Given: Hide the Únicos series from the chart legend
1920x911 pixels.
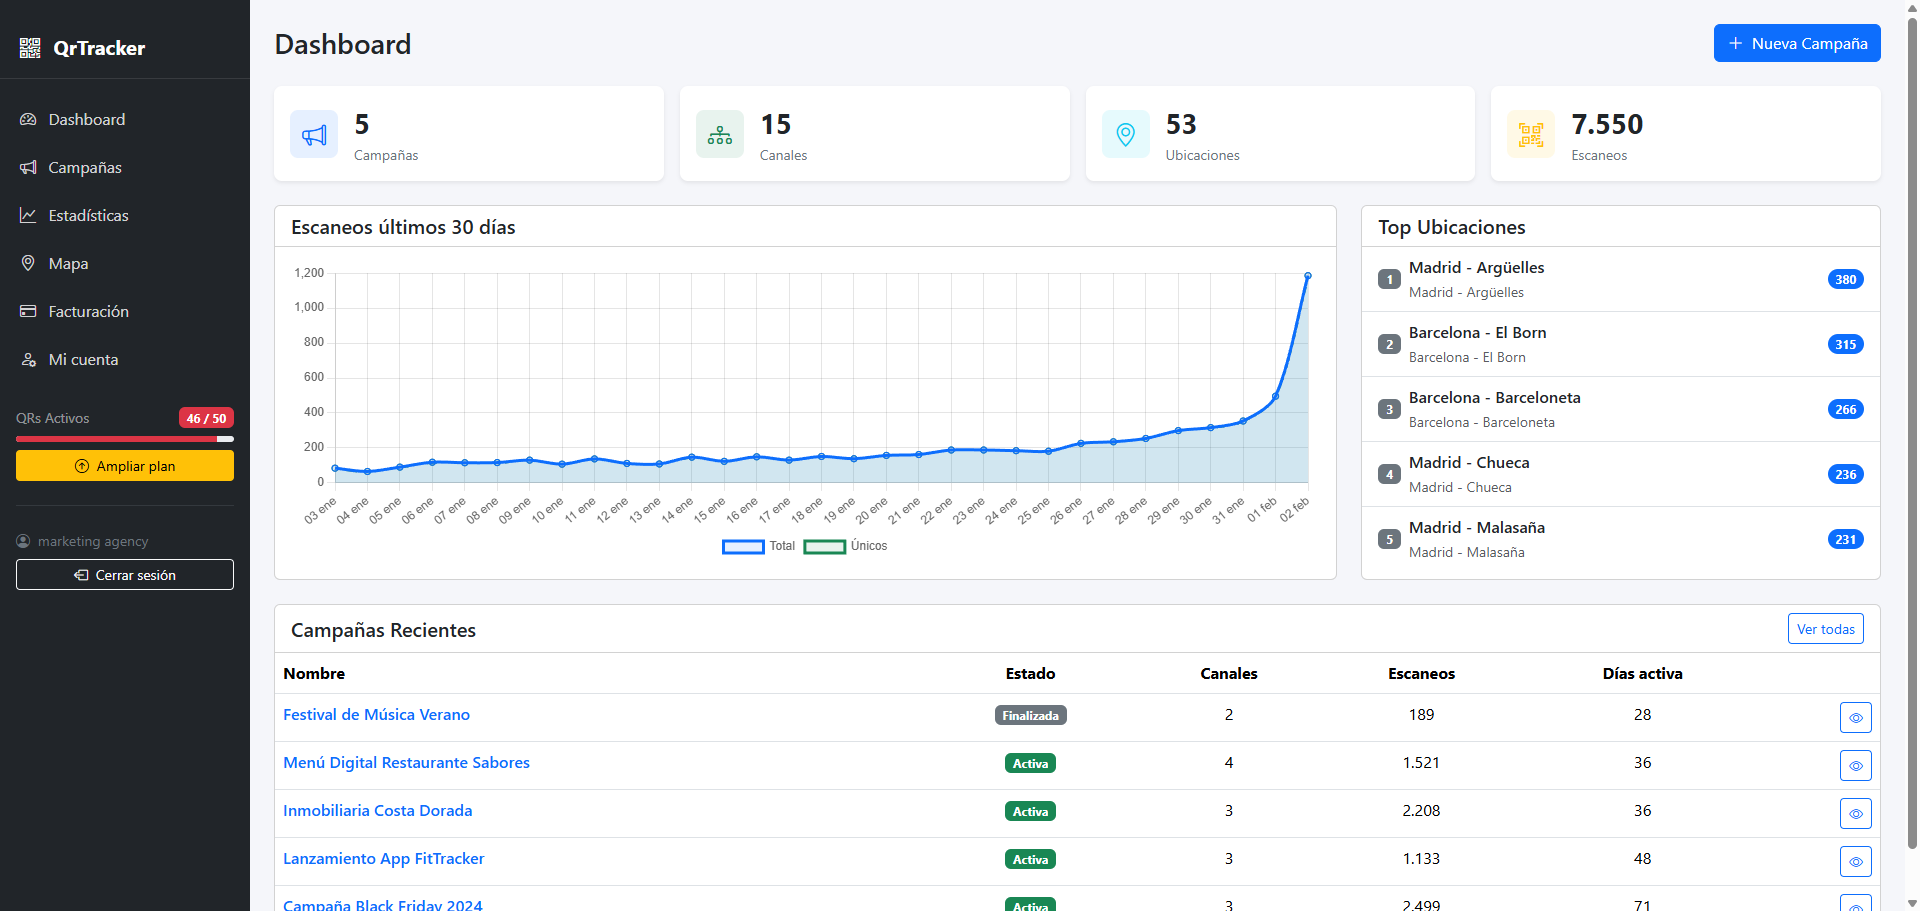Looking at the screenshot, I should click(845, 546).
